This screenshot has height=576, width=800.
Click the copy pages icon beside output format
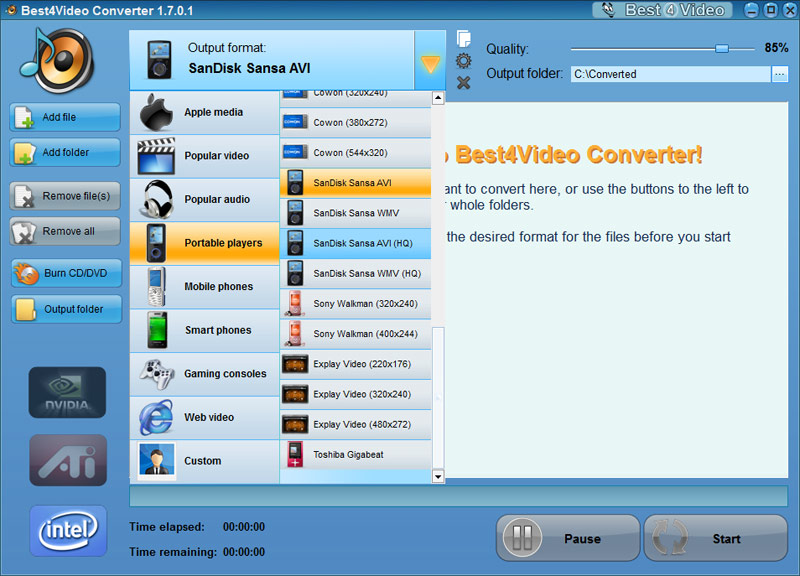(463, 38)
